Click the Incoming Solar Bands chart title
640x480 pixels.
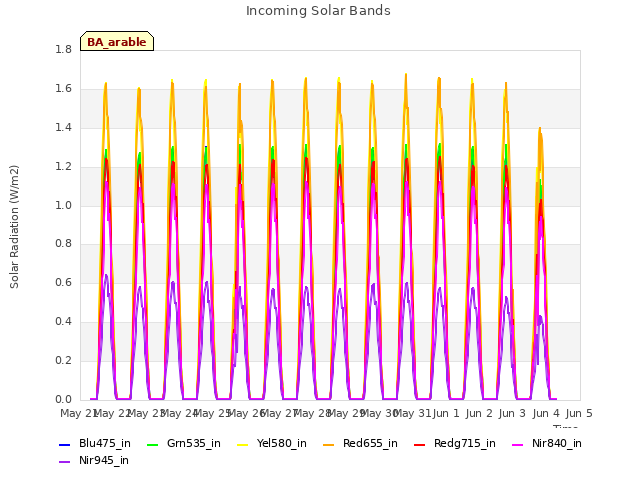(x=318, y=11)
